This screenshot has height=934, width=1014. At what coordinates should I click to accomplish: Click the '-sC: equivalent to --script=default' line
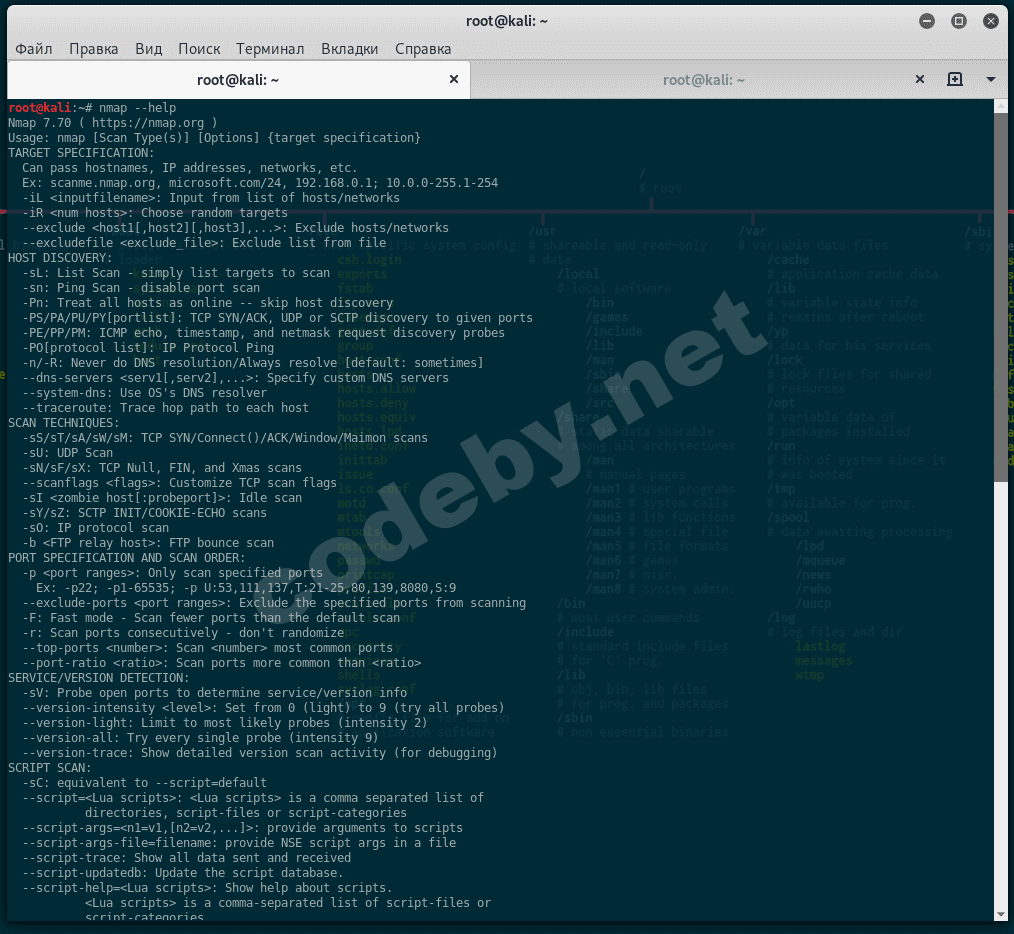pos(144,783)
